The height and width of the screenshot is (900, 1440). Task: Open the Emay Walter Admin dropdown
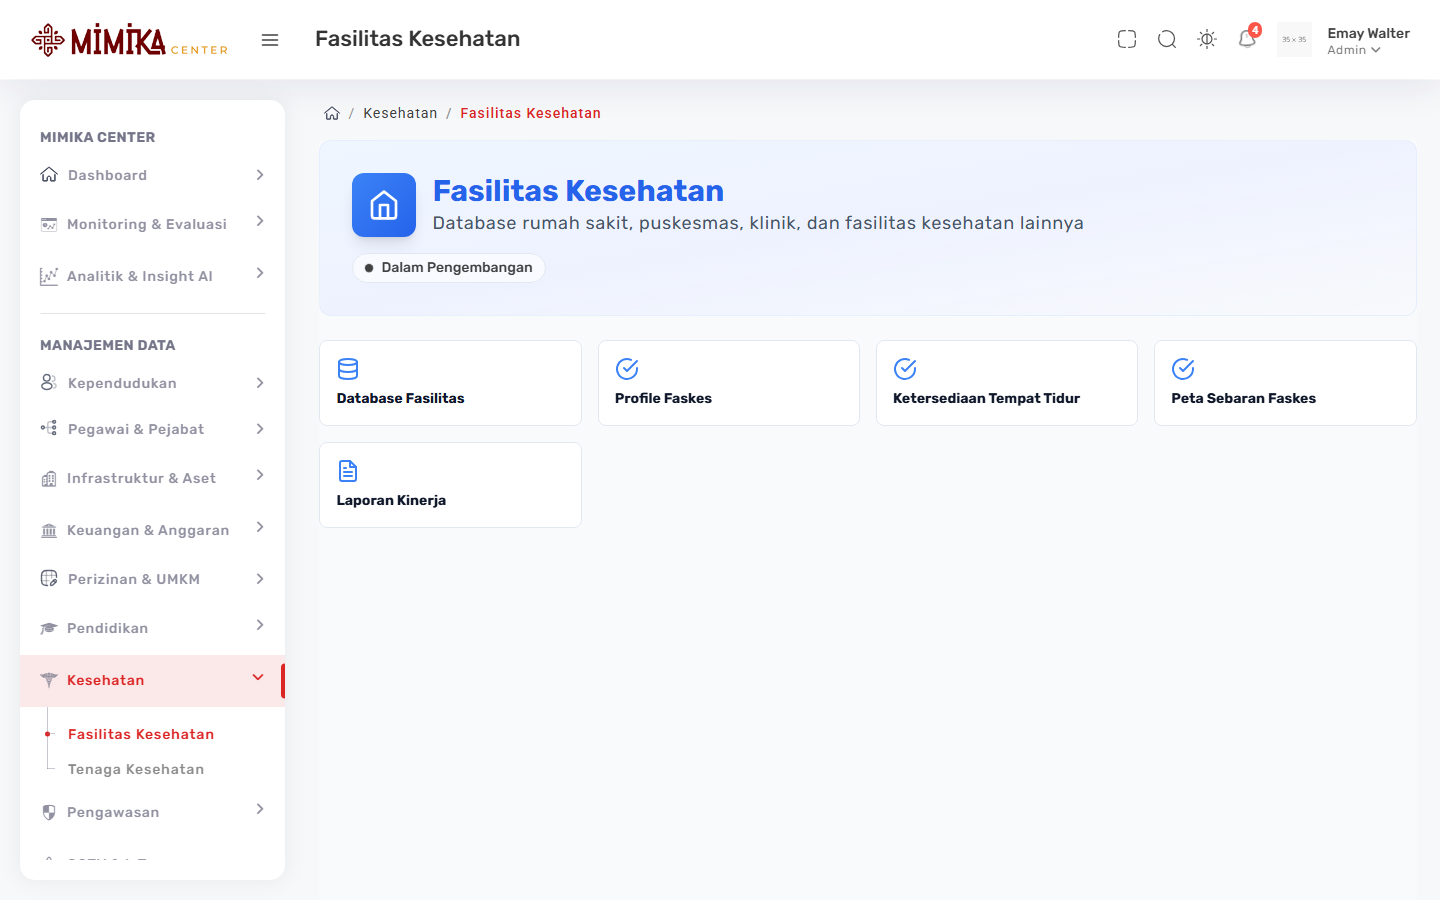(x=1368, y=41)
